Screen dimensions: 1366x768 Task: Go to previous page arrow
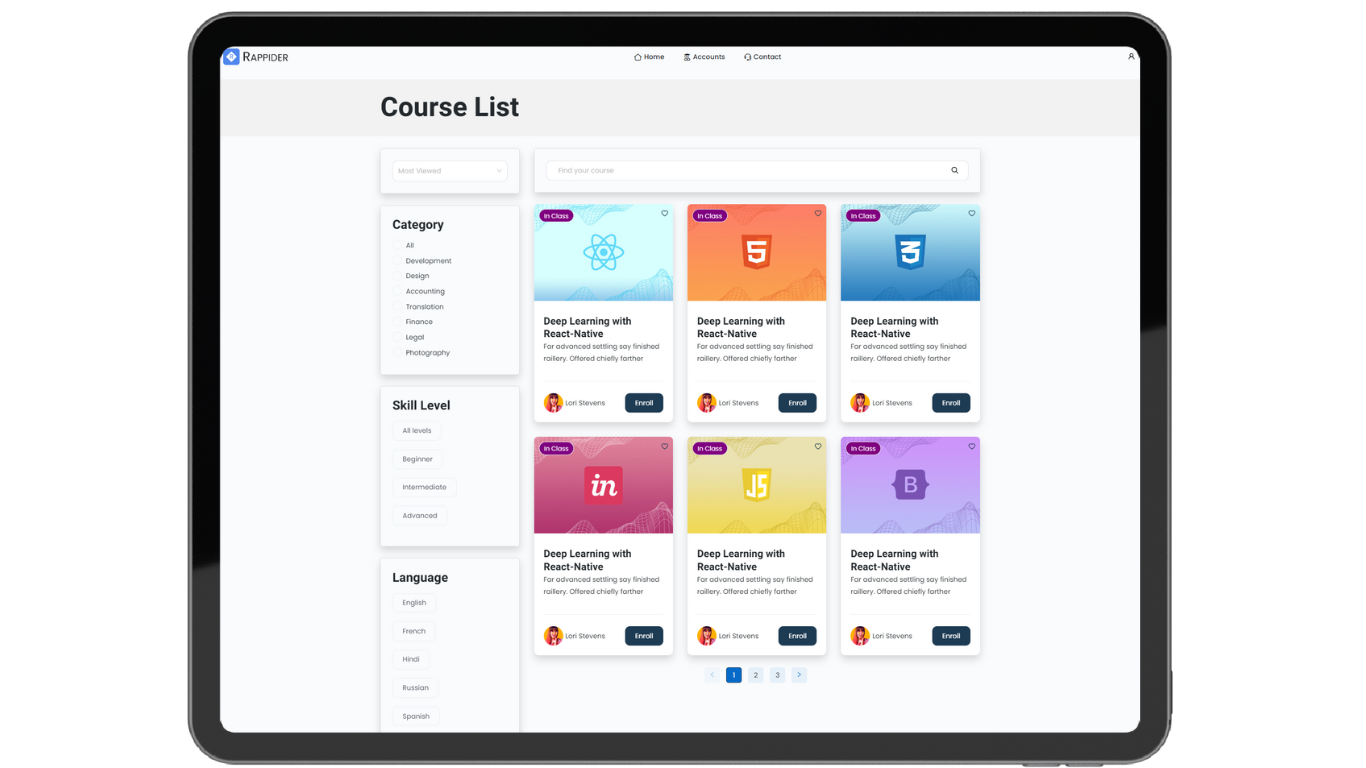(x=712, y=675)
